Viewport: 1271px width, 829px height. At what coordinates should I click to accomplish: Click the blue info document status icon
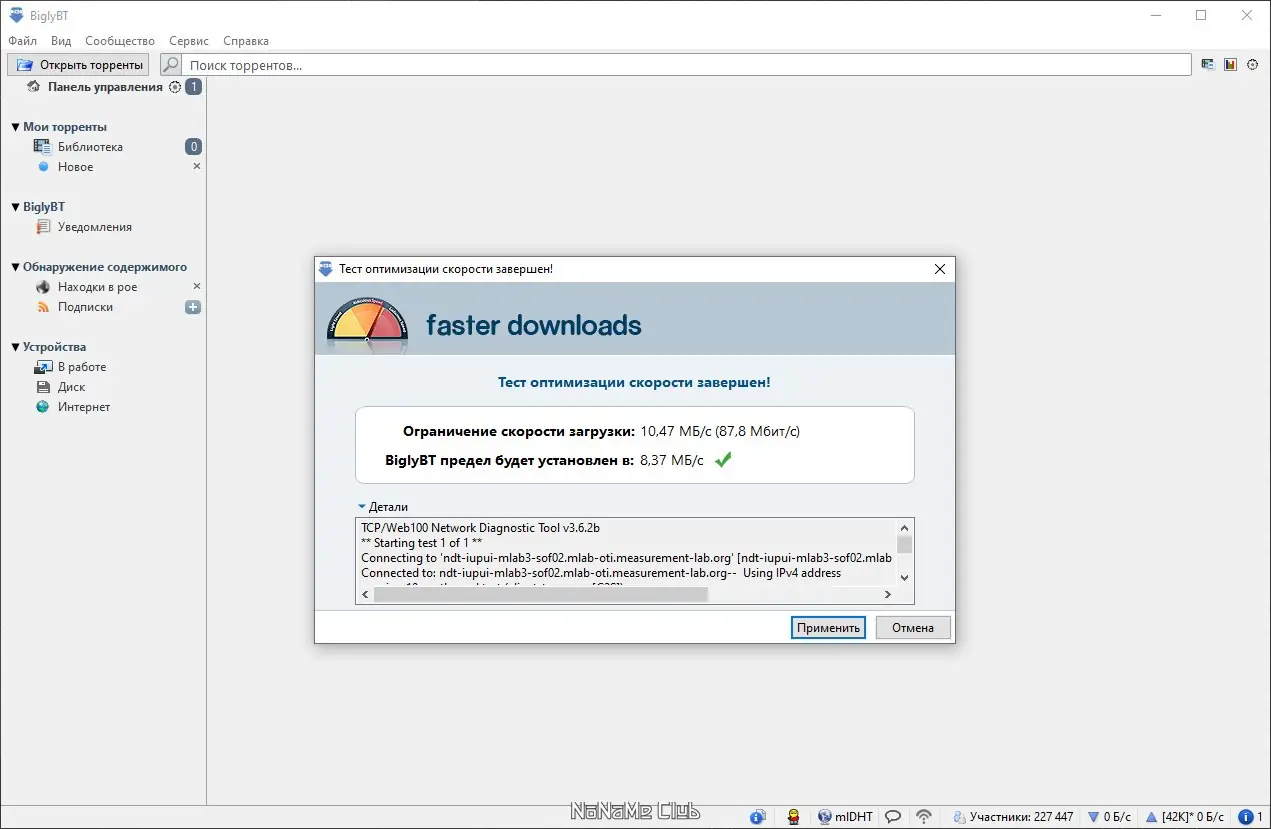click(758, 816)
